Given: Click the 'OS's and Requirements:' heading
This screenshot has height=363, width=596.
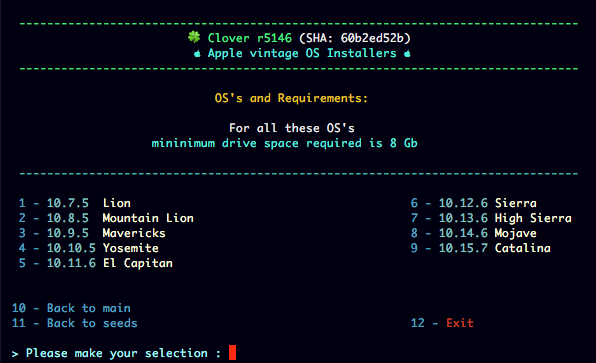Looking at the screenshot, I should pyautogui.click(x=292, y=98).
